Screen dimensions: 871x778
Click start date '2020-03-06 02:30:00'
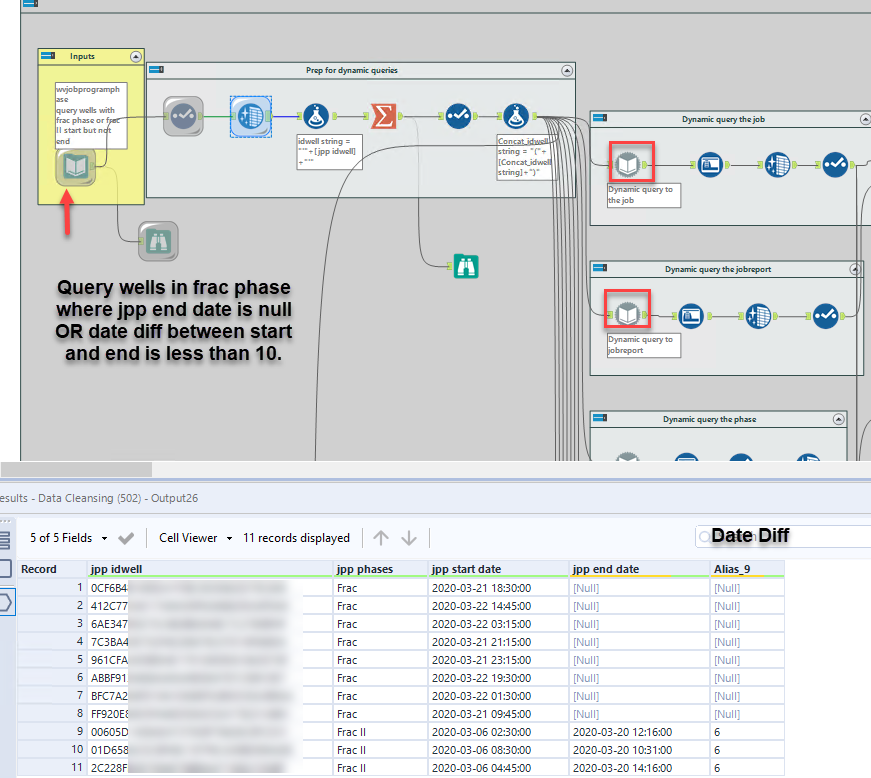coord(499,732)
